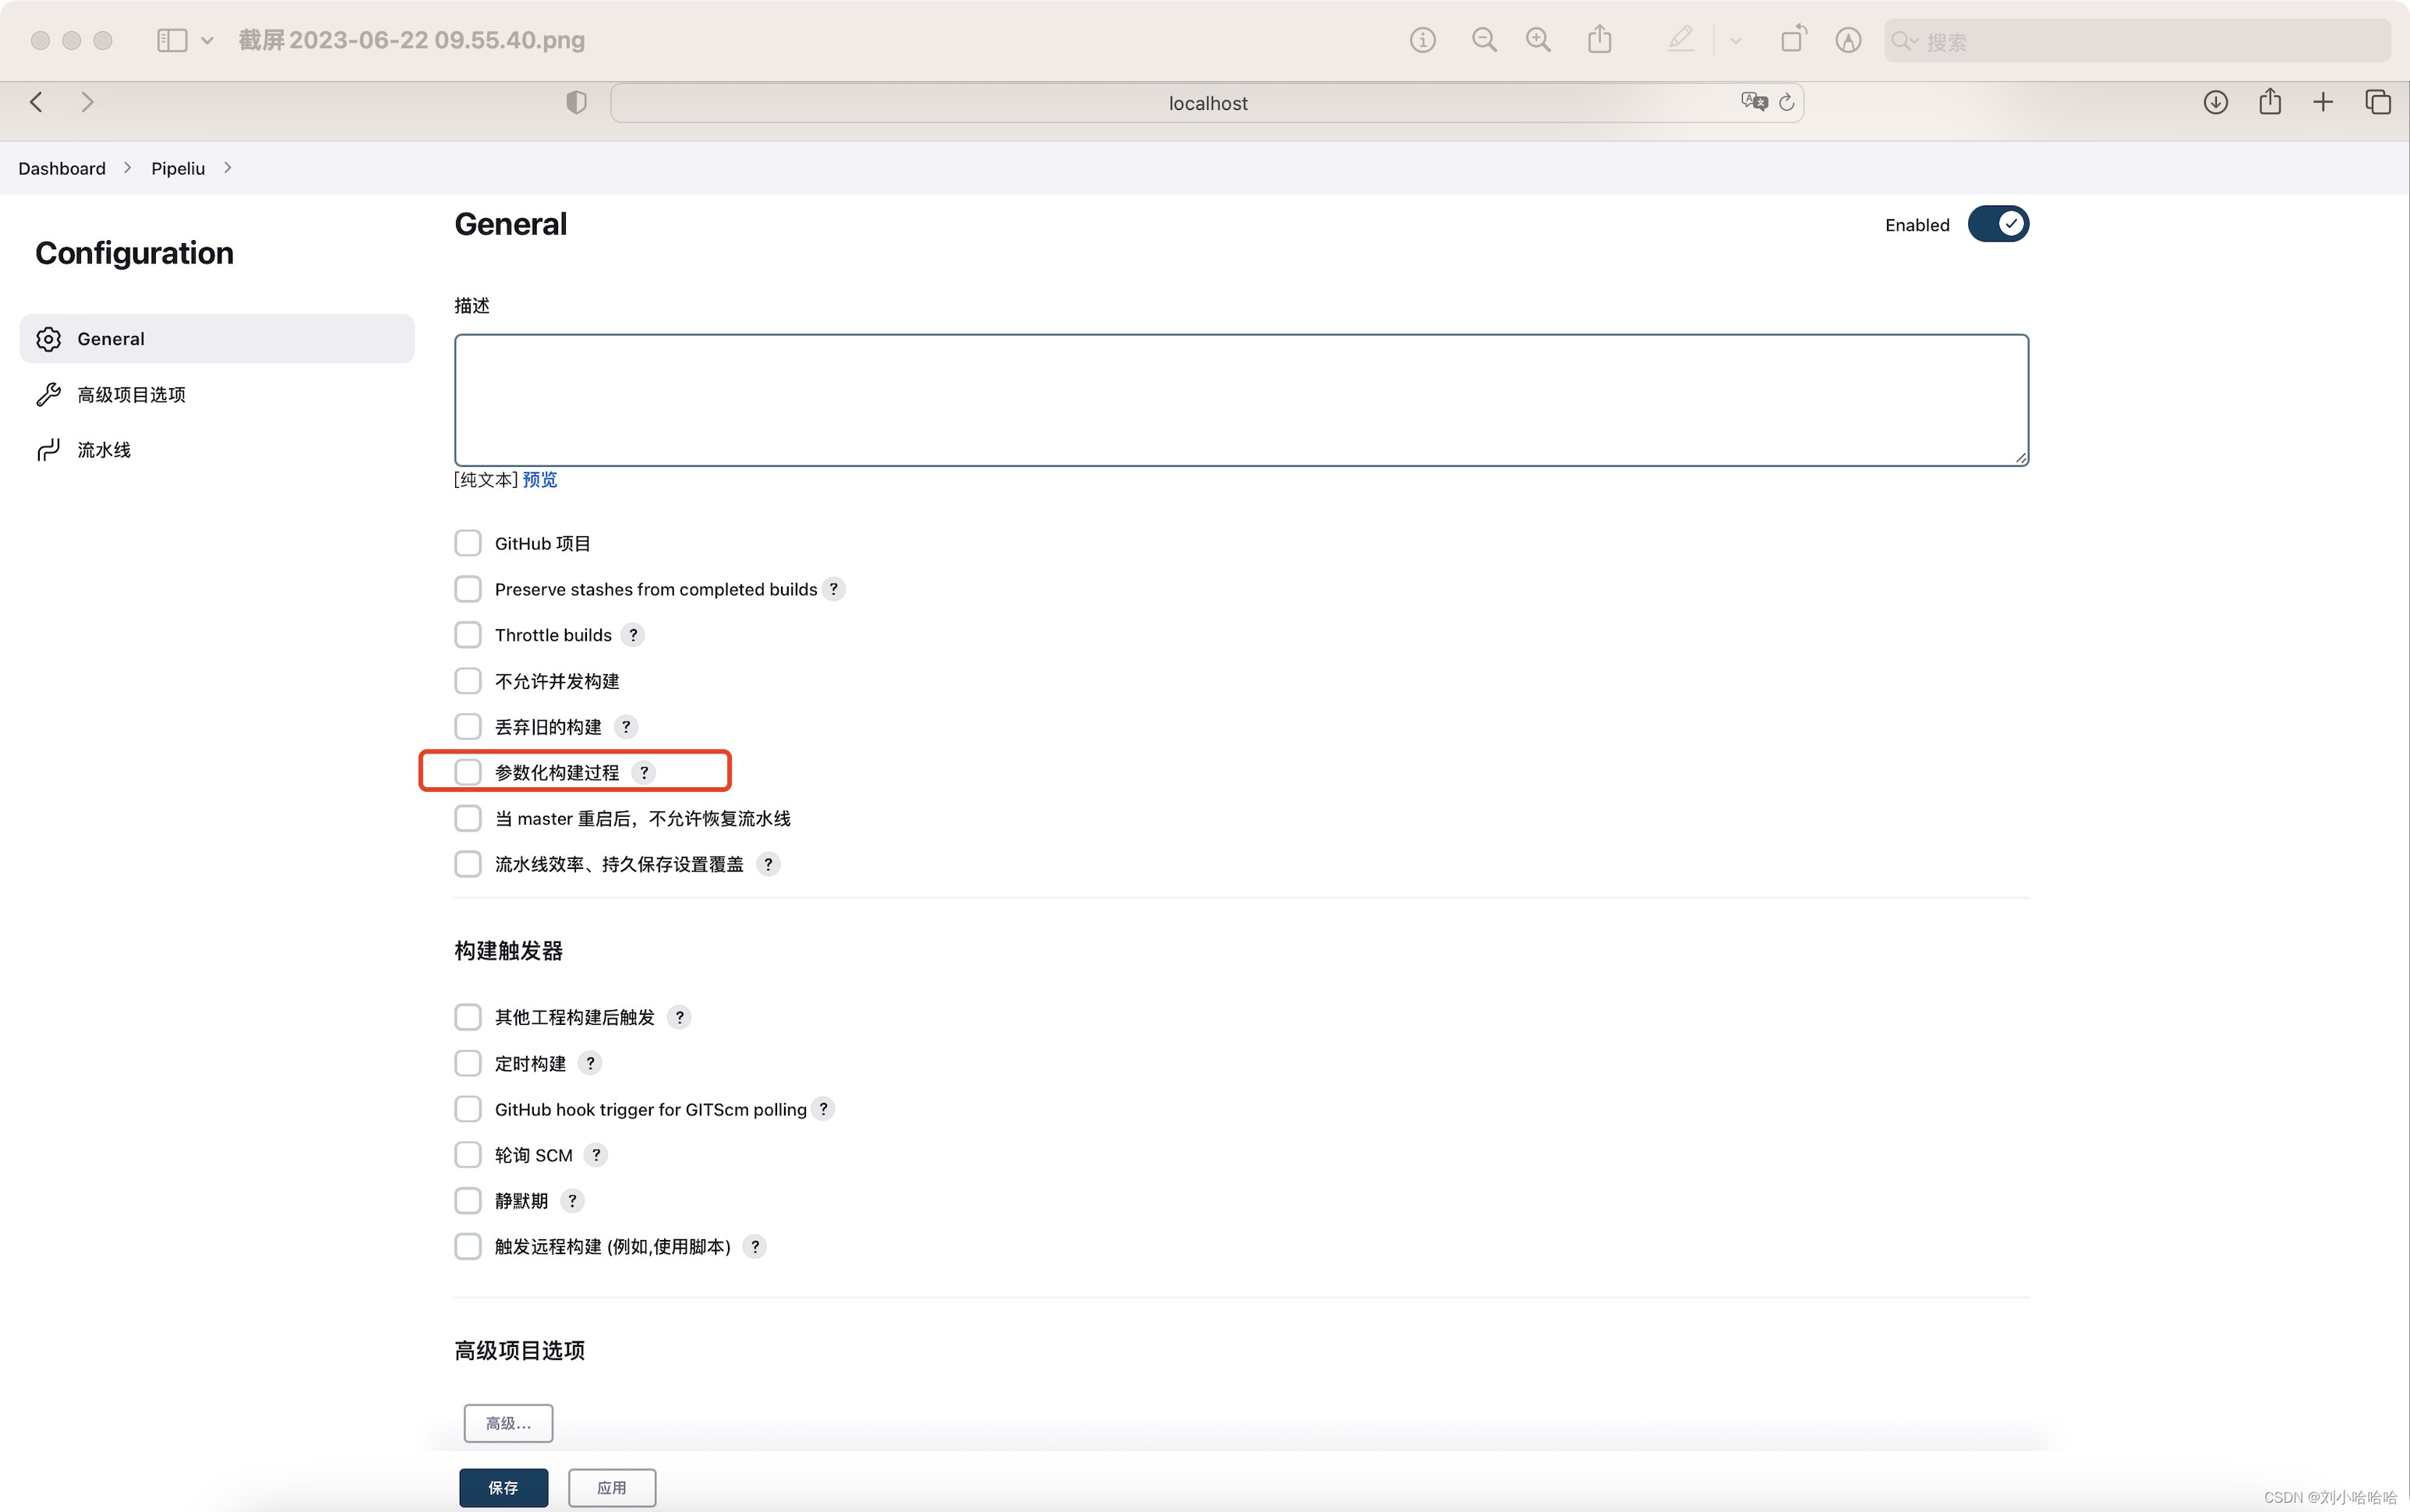Check 参数化构建过程 checkbox
Image resolution: width=2410 pixels, height=1512 pixels.
tap(468, 772)
